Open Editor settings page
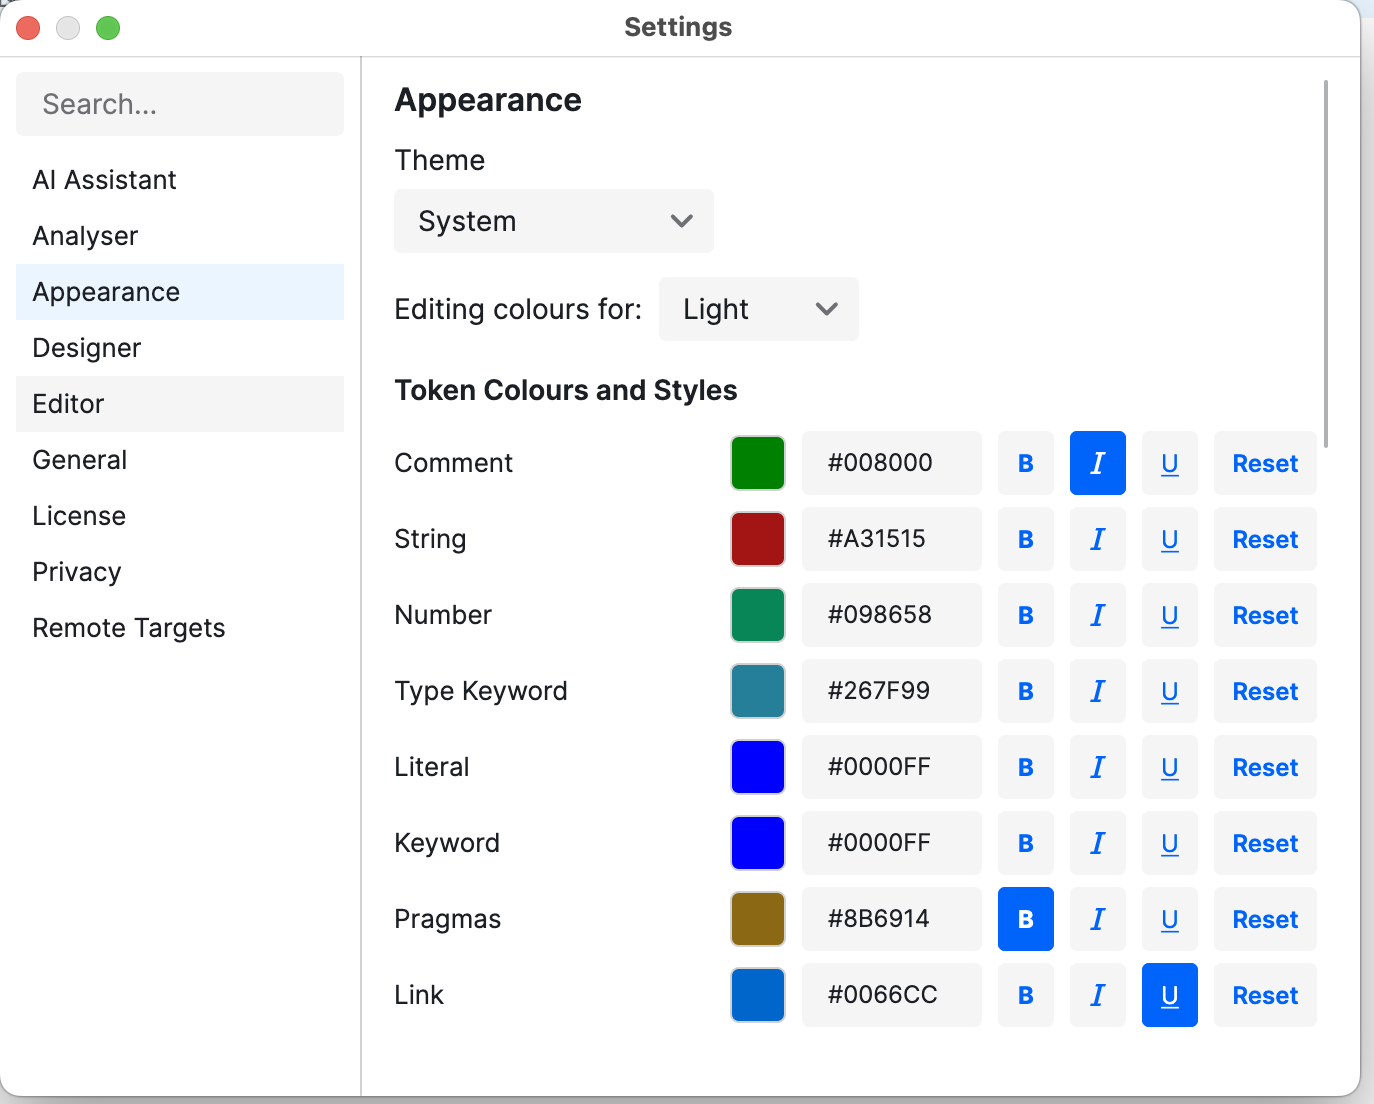Viewport: 1374px width, 1104px height. pyautogui.click(x=180, y=404)
